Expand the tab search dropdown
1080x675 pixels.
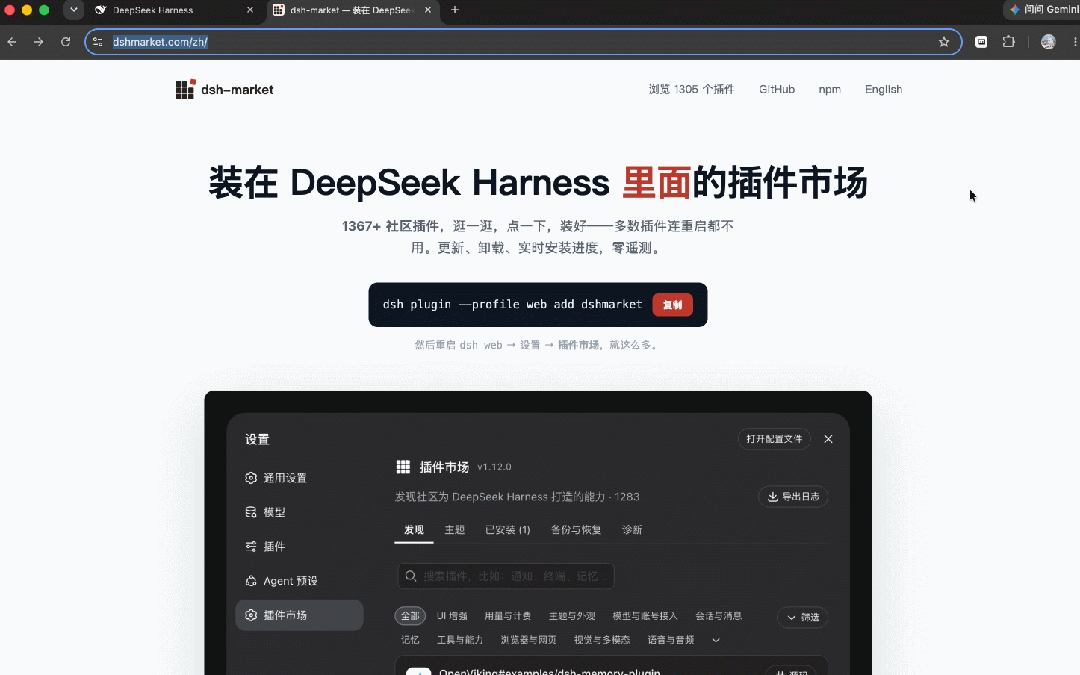74,10
